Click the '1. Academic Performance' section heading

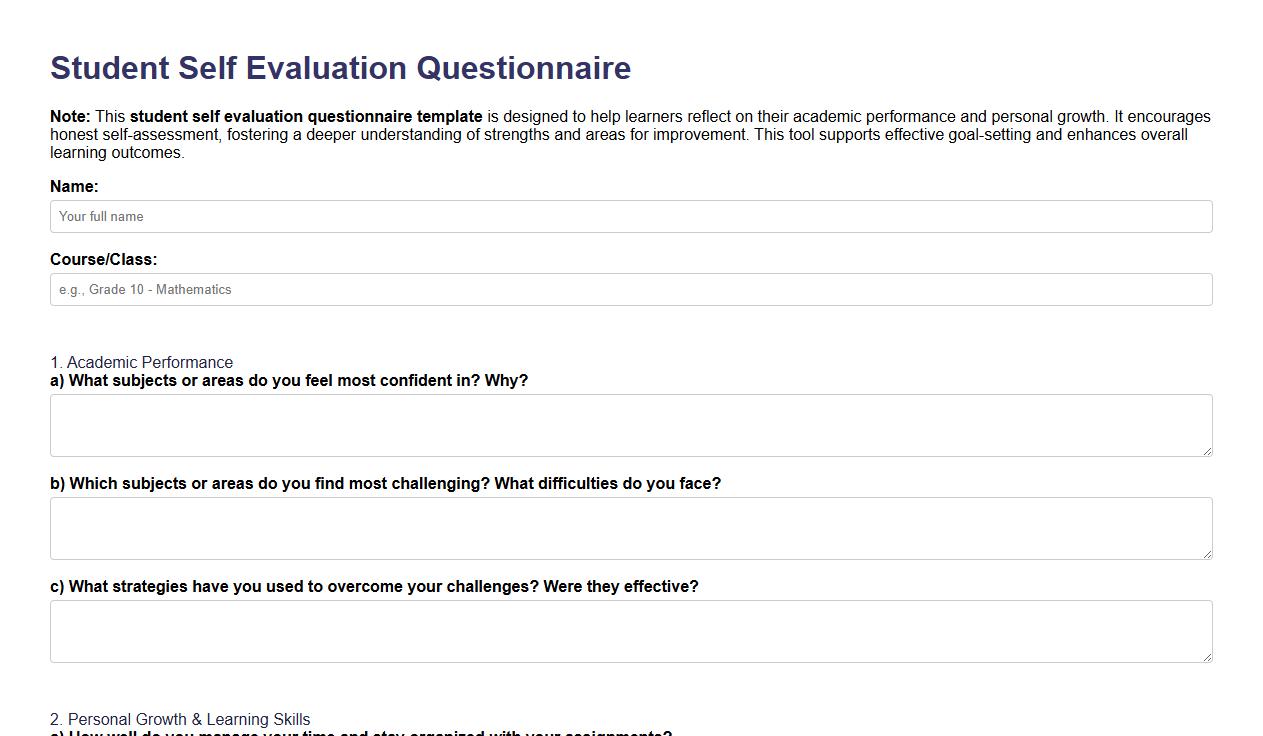141,362
